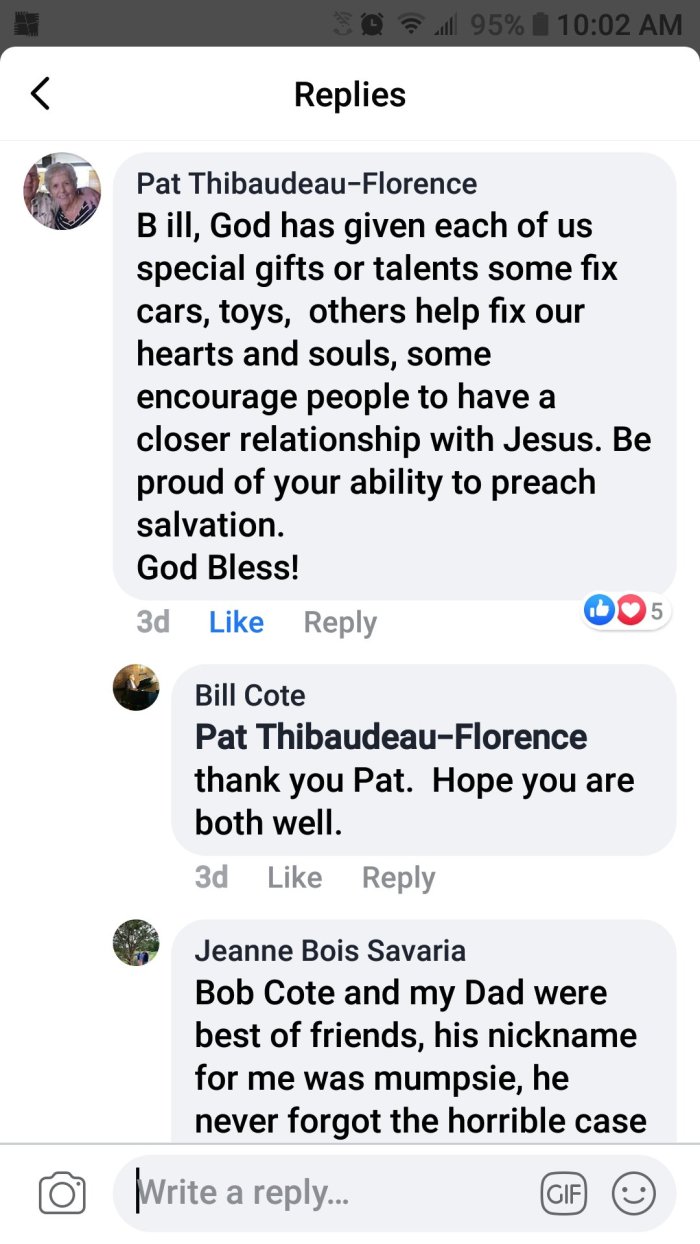Open Jeanne Bois Savaria's profile picture

136,942
